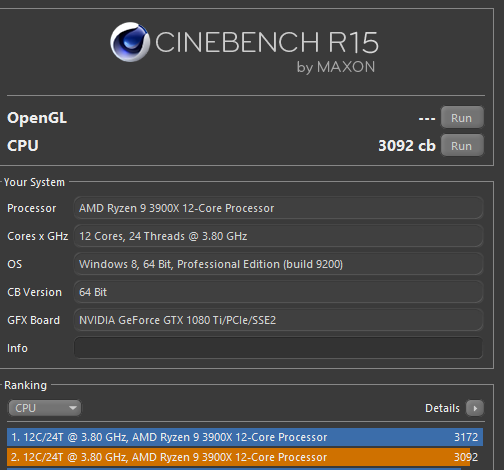Open the CPU ranking dropdown

point(44,408)
